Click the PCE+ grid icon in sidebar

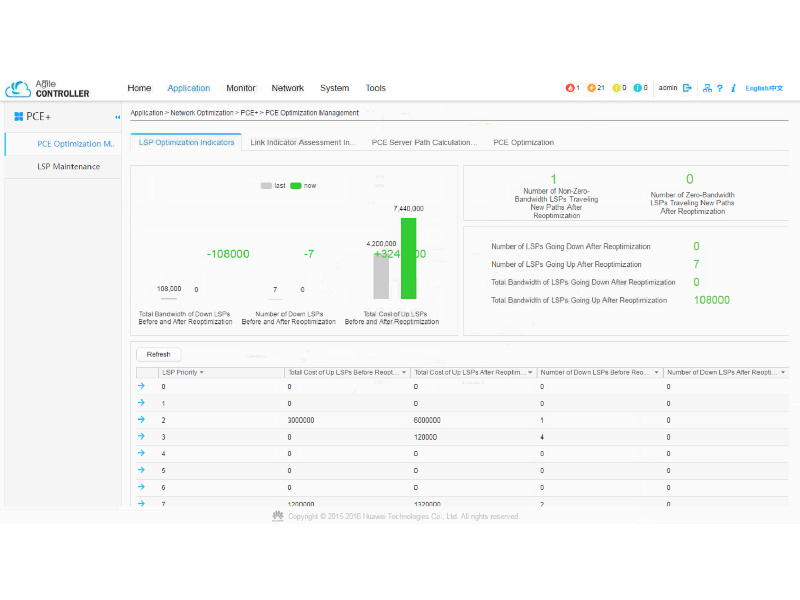[19, 116]
